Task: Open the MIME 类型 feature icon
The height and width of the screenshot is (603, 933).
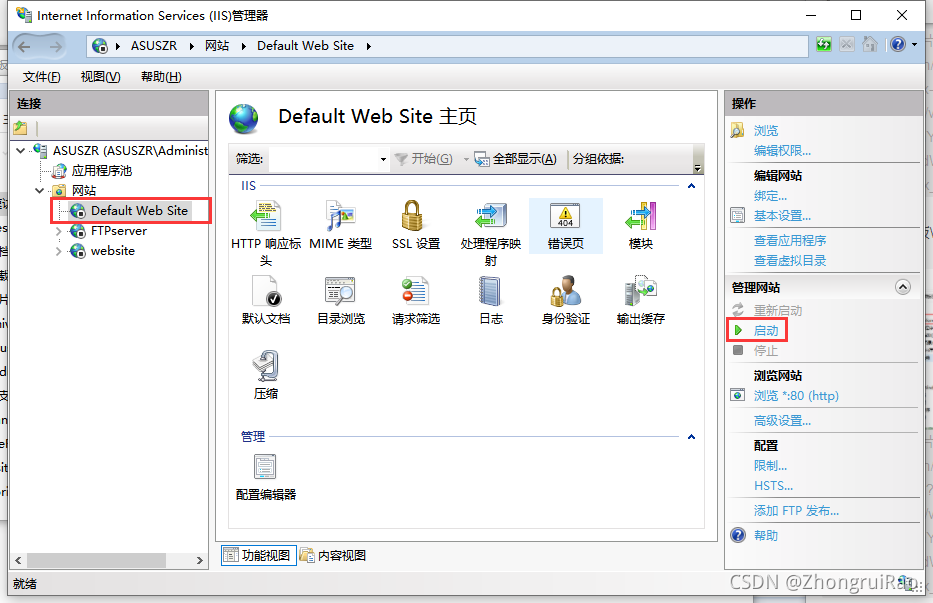Action: pyautogui.click(x=340, y=216)
